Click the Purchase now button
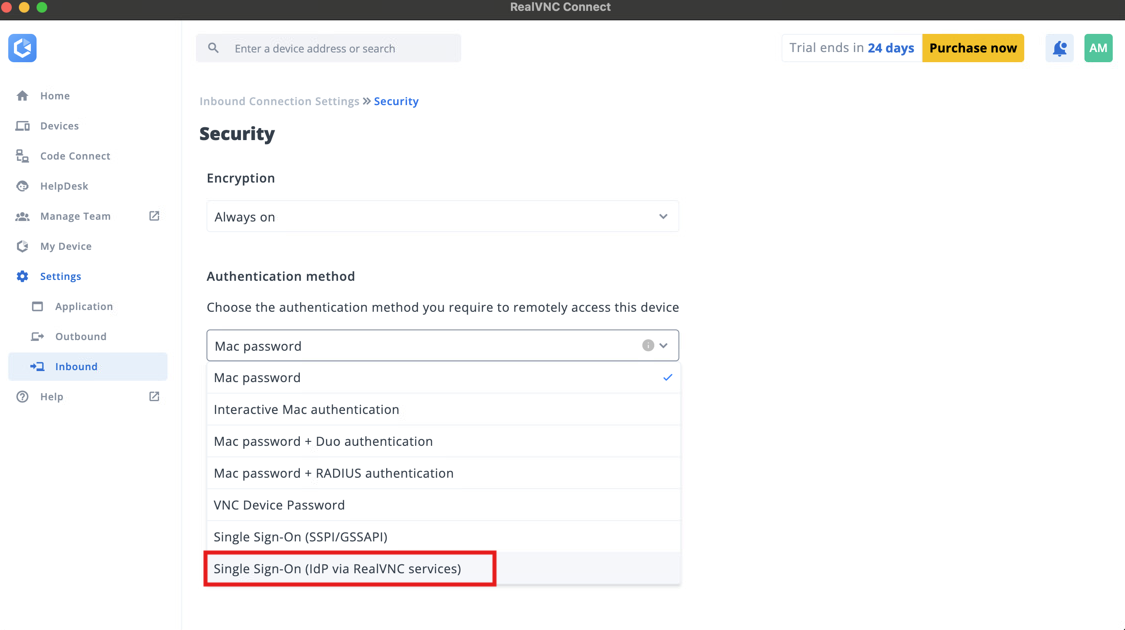Image resolution: width=1125 pixels, height=630 pixels. (x=973, y=48)
